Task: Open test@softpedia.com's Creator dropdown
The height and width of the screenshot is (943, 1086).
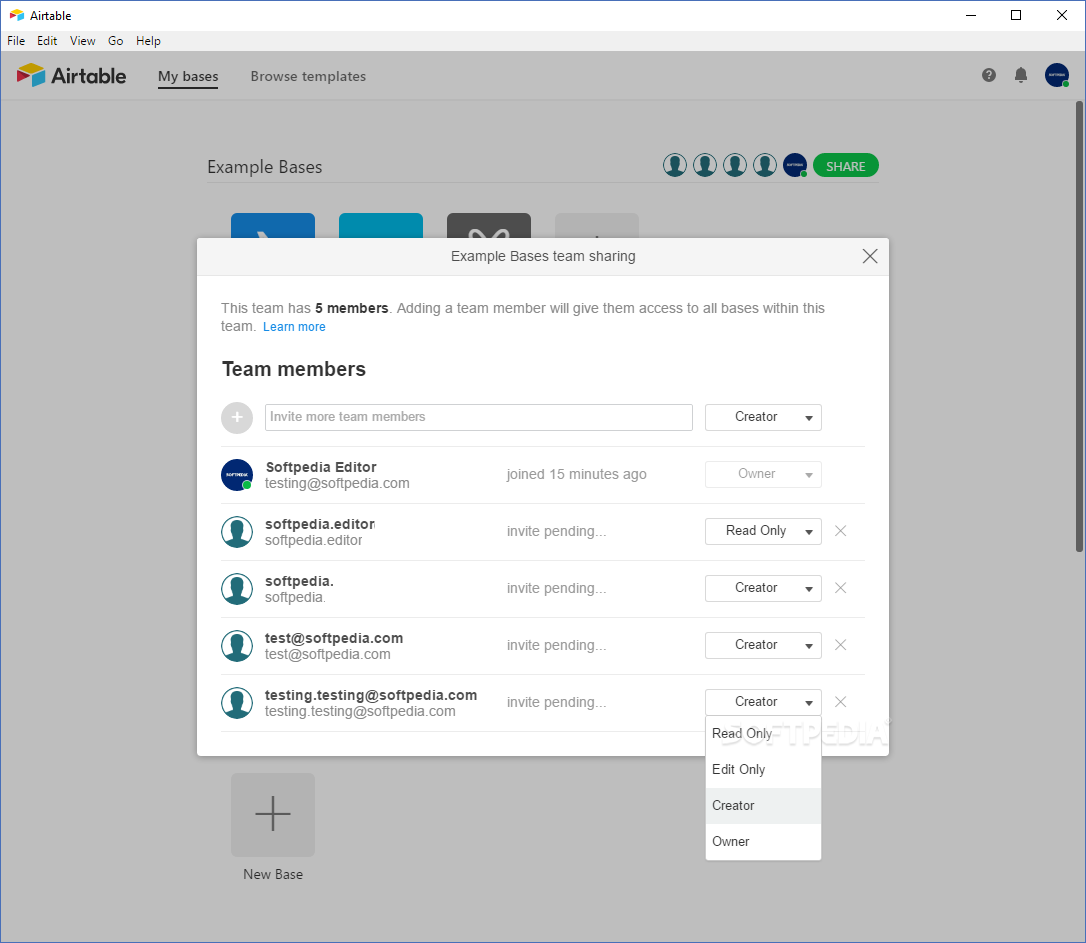Action: tap(763, 645)
